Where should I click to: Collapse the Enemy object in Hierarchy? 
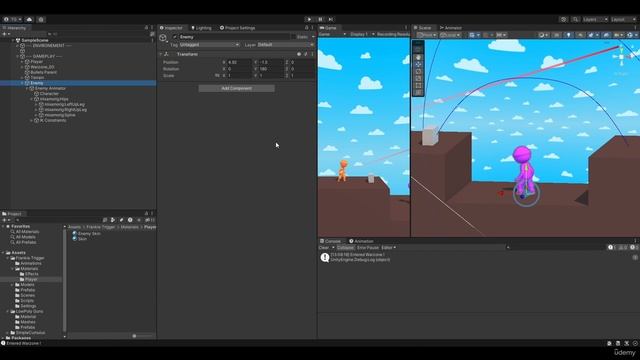22,83
